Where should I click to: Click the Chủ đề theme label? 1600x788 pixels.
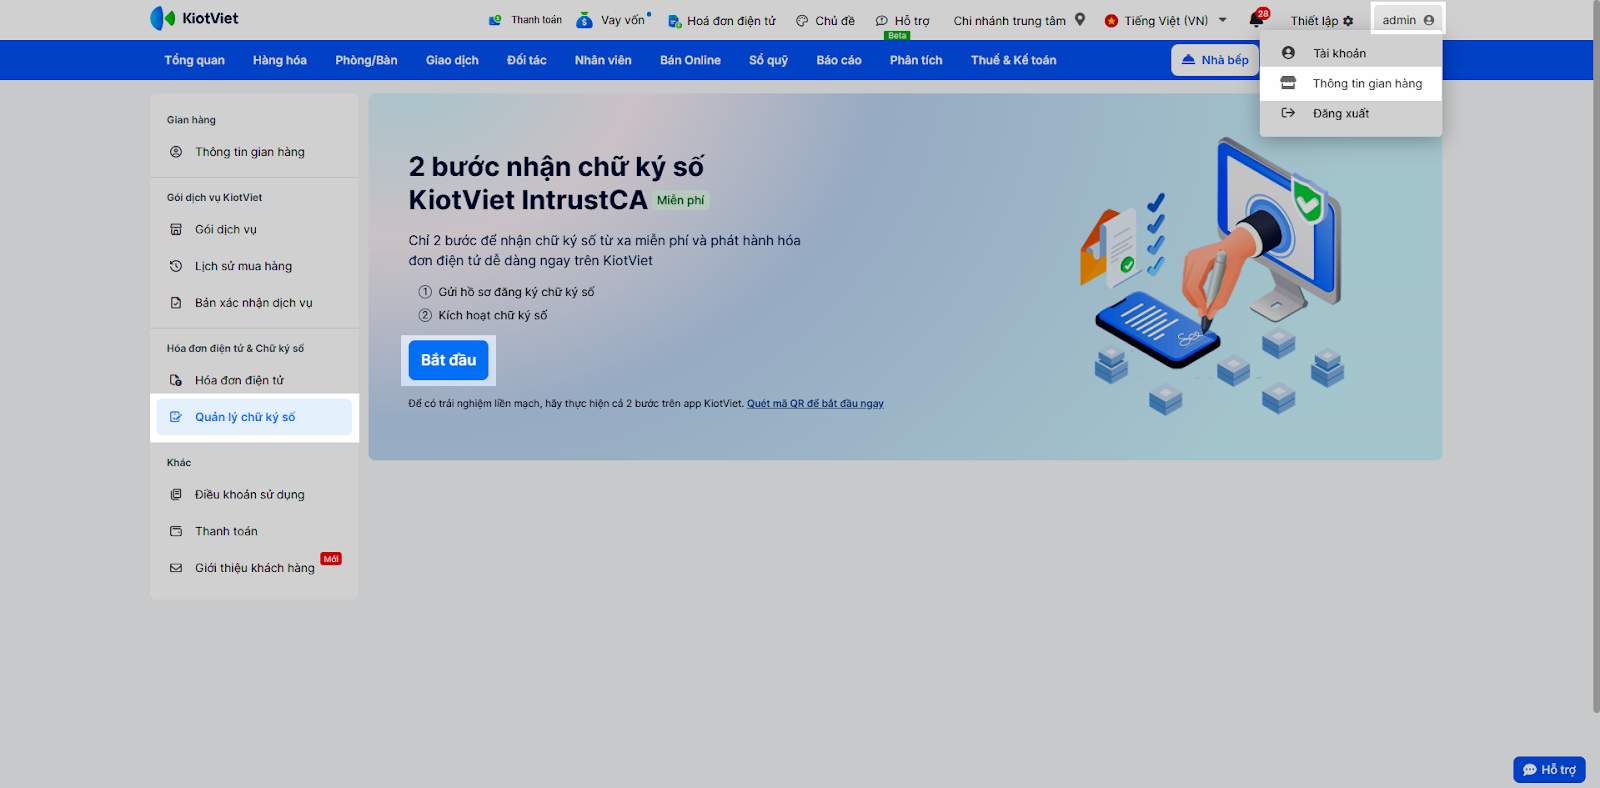[x=835, y=21]
